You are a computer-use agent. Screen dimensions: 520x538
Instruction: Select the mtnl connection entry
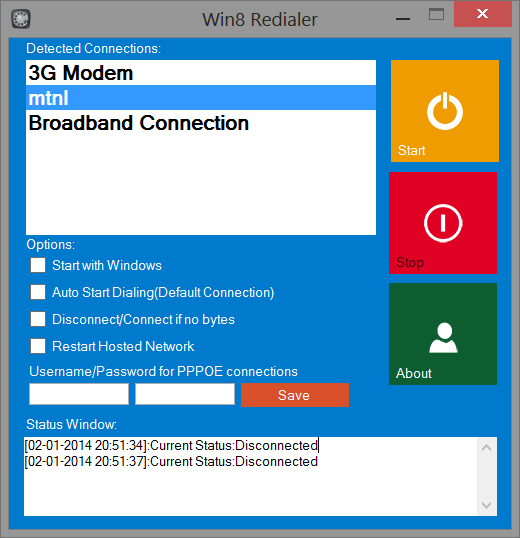[x=201, y=98]
